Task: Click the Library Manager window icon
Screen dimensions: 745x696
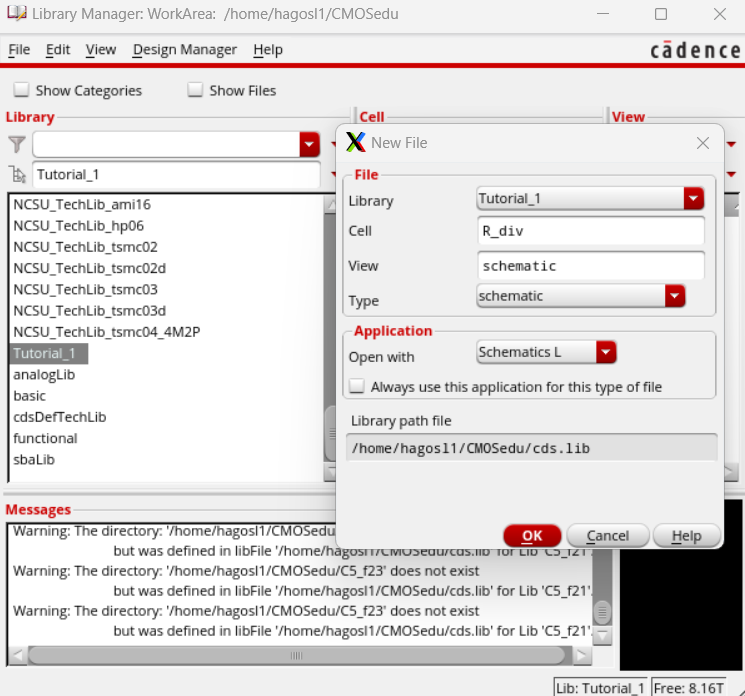Action: (15, 14)
